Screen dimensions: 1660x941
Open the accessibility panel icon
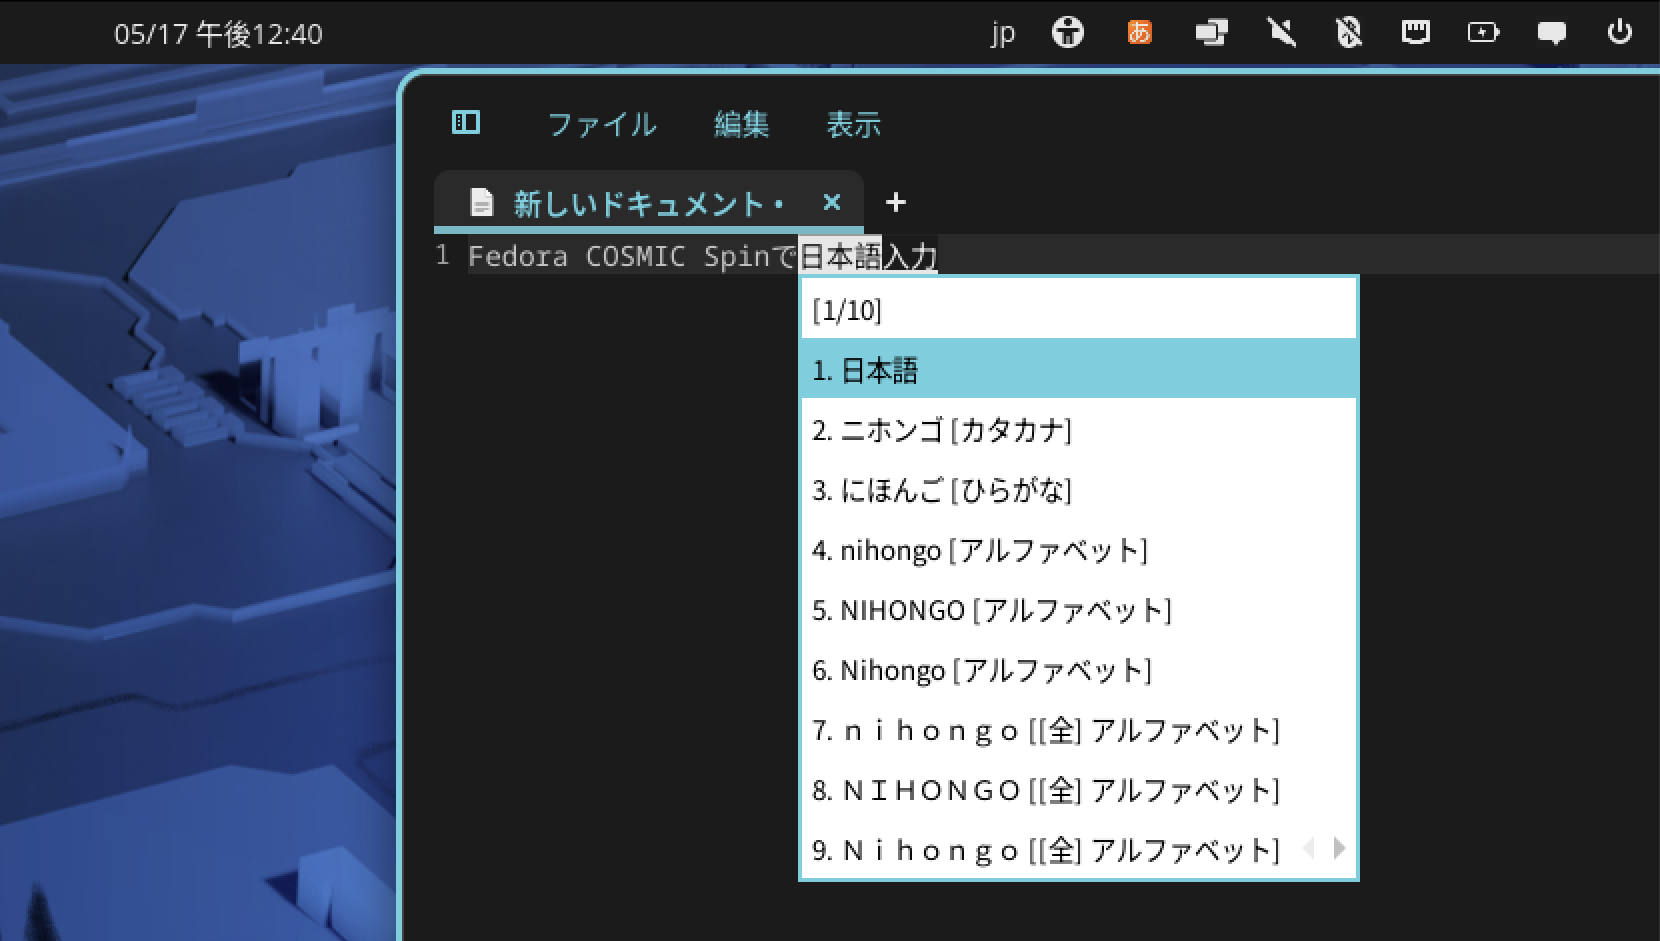1068,33
